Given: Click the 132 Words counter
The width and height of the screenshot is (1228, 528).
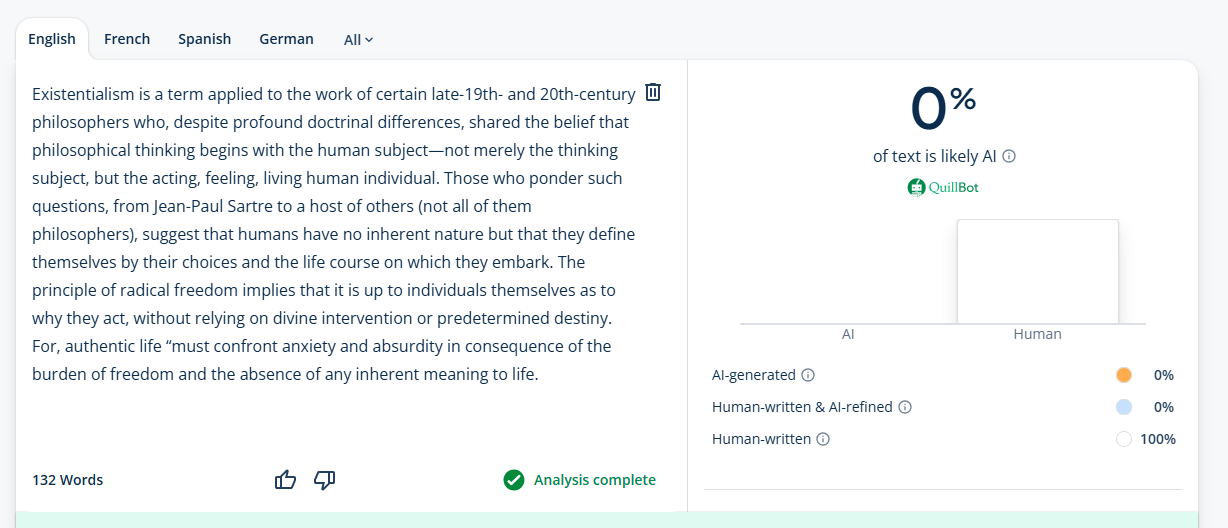Looking at the screenshot, I should [x=68, y=480].
